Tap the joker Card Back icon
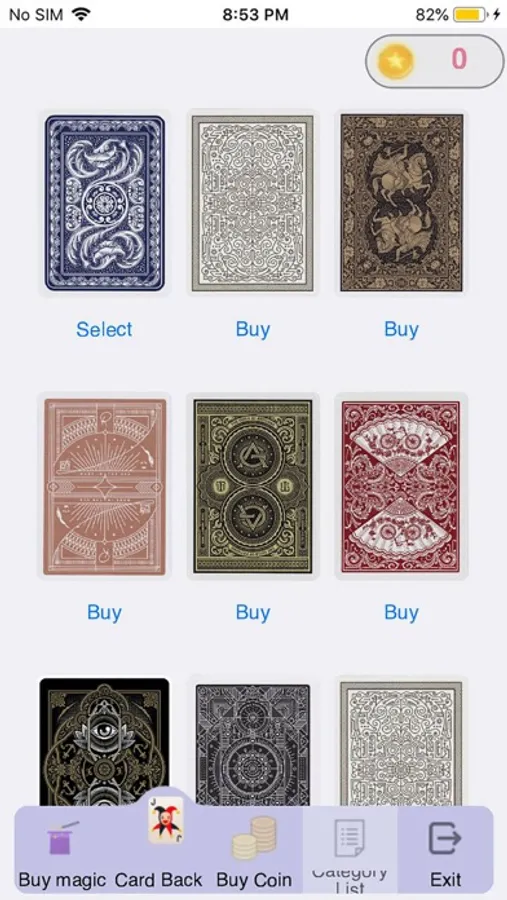This screenshot has width=507, height=900. [166, 820]
